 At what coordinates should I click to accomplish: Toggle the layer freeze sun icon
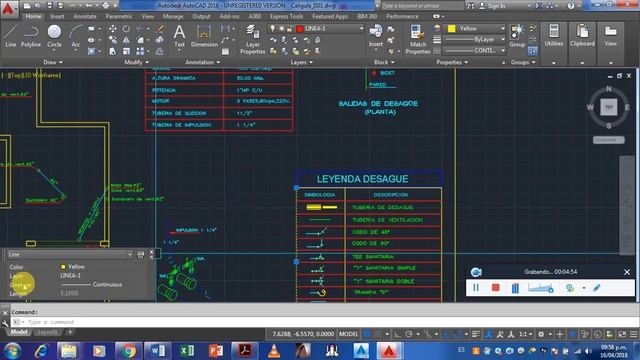(x=281, y=29)
